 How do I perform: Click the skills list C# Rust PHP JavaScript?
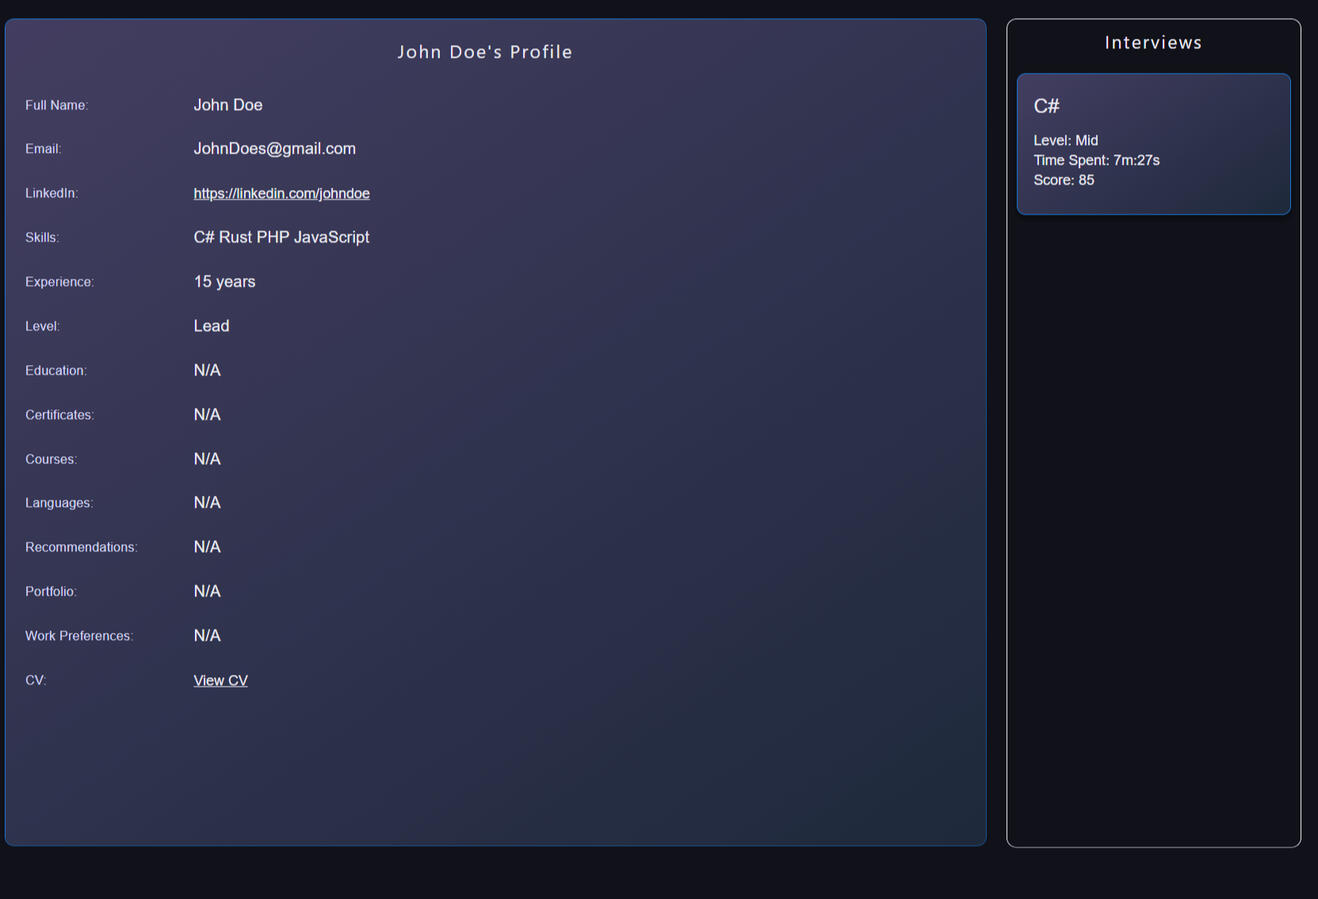tap(281, 237)
